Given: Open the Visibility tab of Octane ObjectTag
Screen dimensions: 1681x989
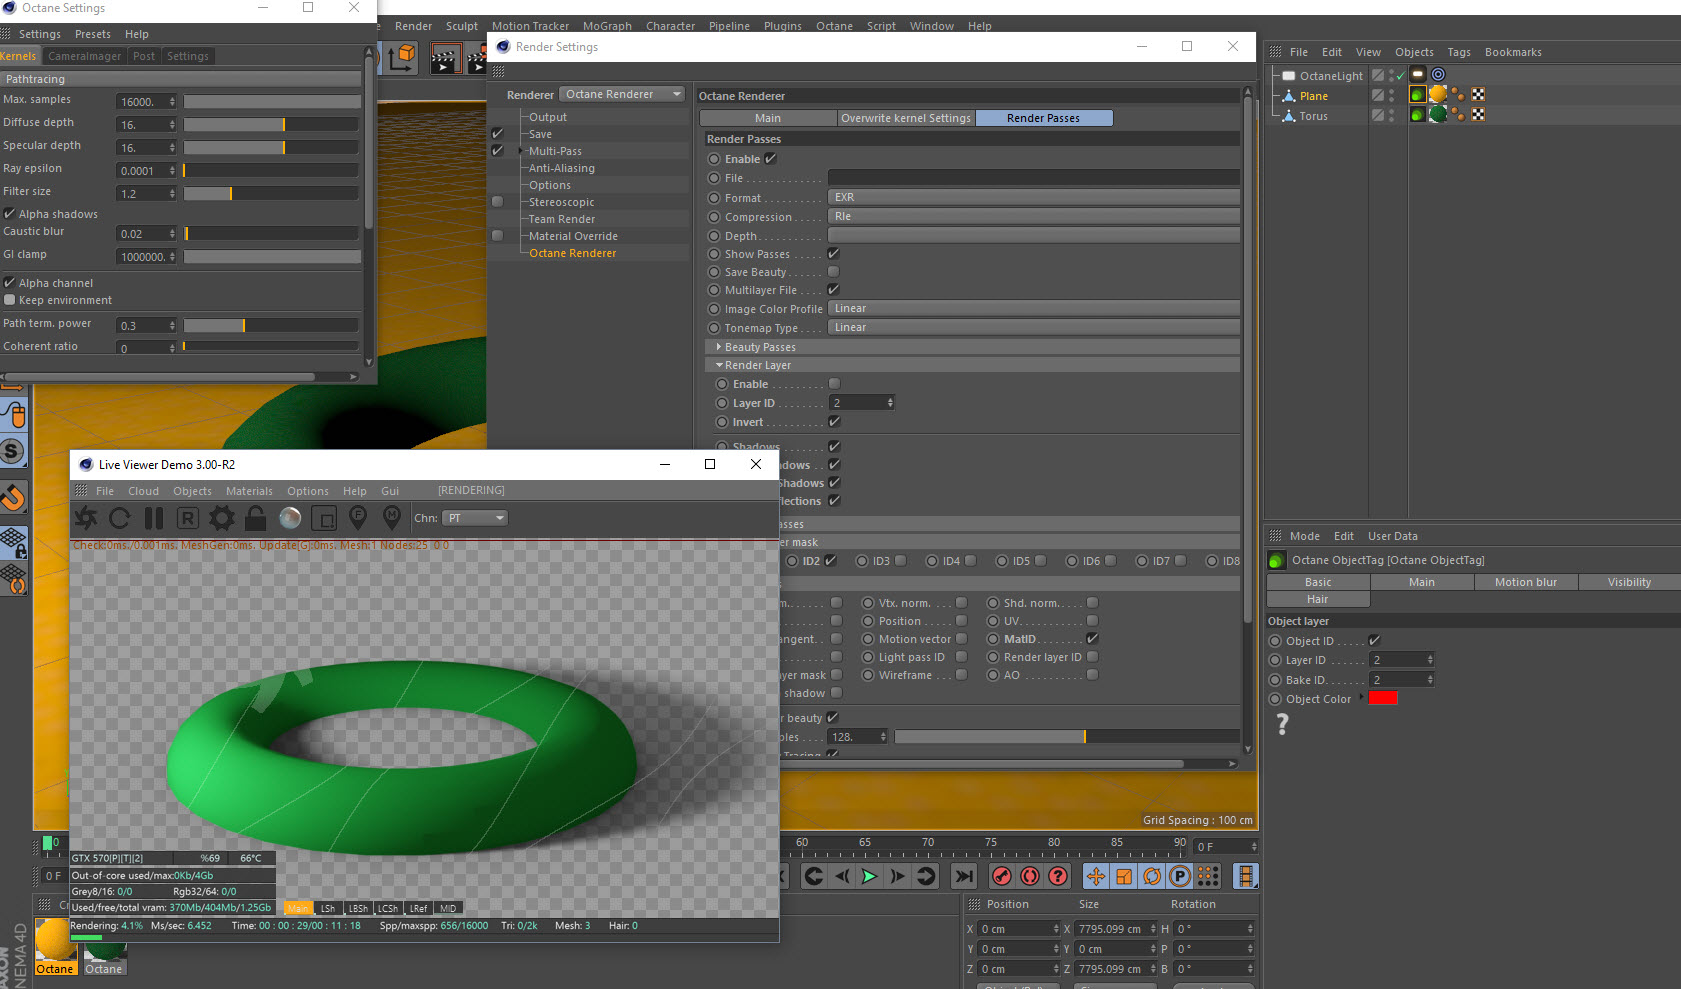Looking at the screenshot, I should [x=1629, y=582].
